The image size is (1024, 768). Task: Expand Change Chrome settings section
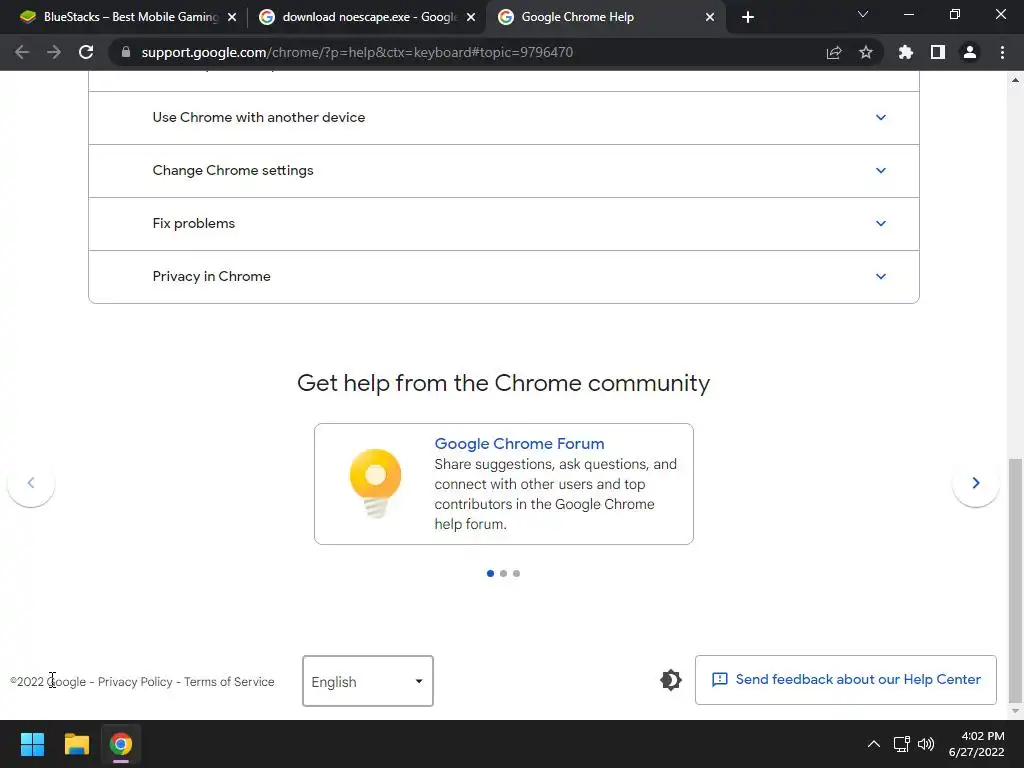(x=504, y=170)
